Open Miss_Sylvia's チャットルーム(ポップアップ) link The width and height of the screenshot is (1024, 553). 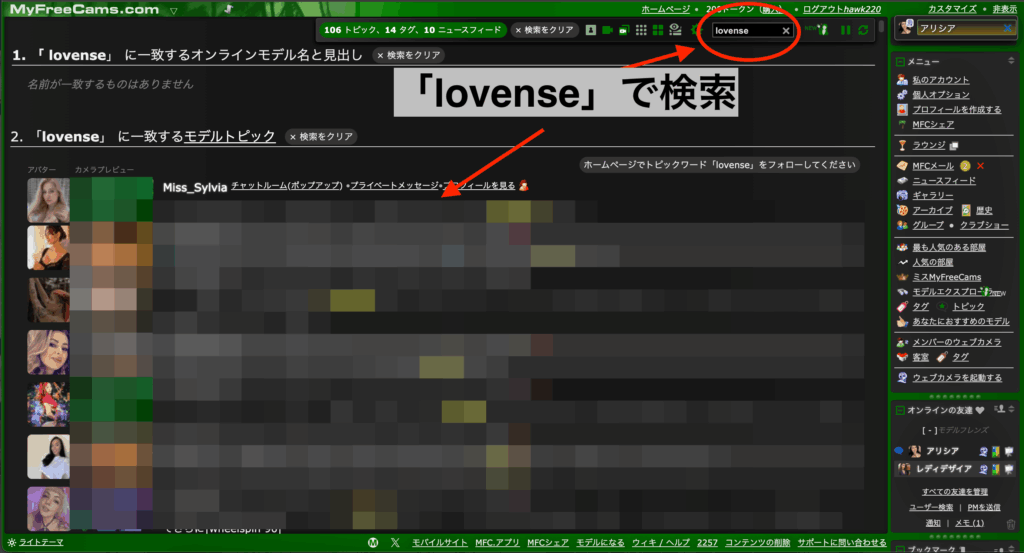click(x=287, y=186)
